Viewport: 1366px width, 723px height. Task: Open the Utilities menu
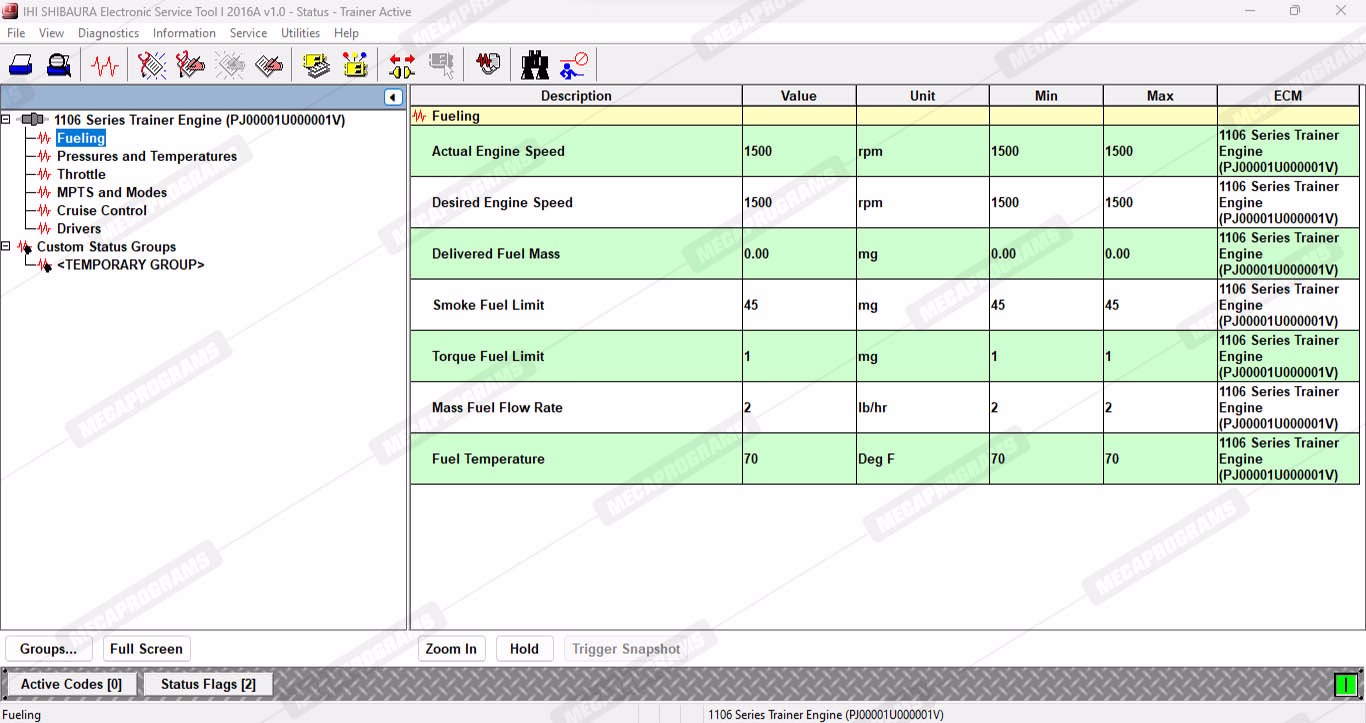pyautogui.click(x=300, y=33)
